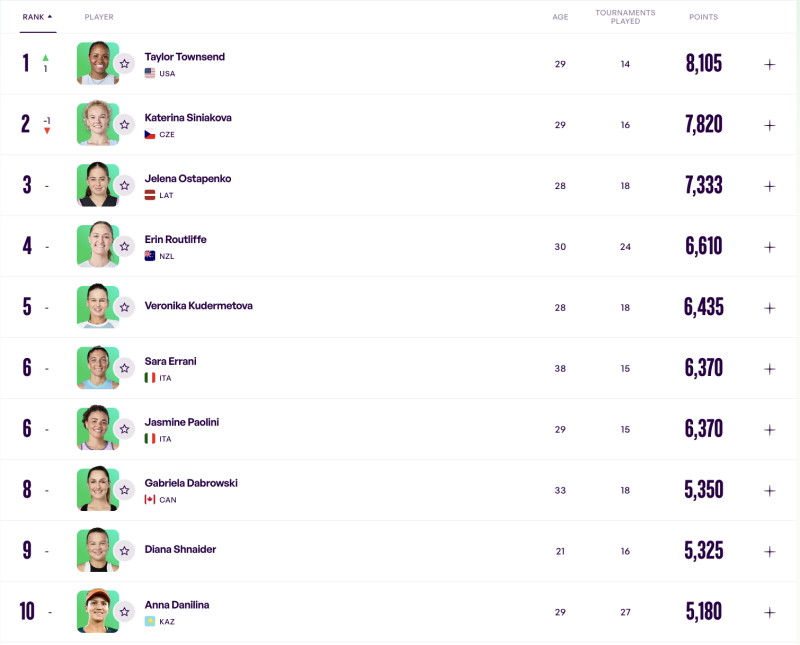
Task: Click the star beside Sara Errani
Action: 124,368
